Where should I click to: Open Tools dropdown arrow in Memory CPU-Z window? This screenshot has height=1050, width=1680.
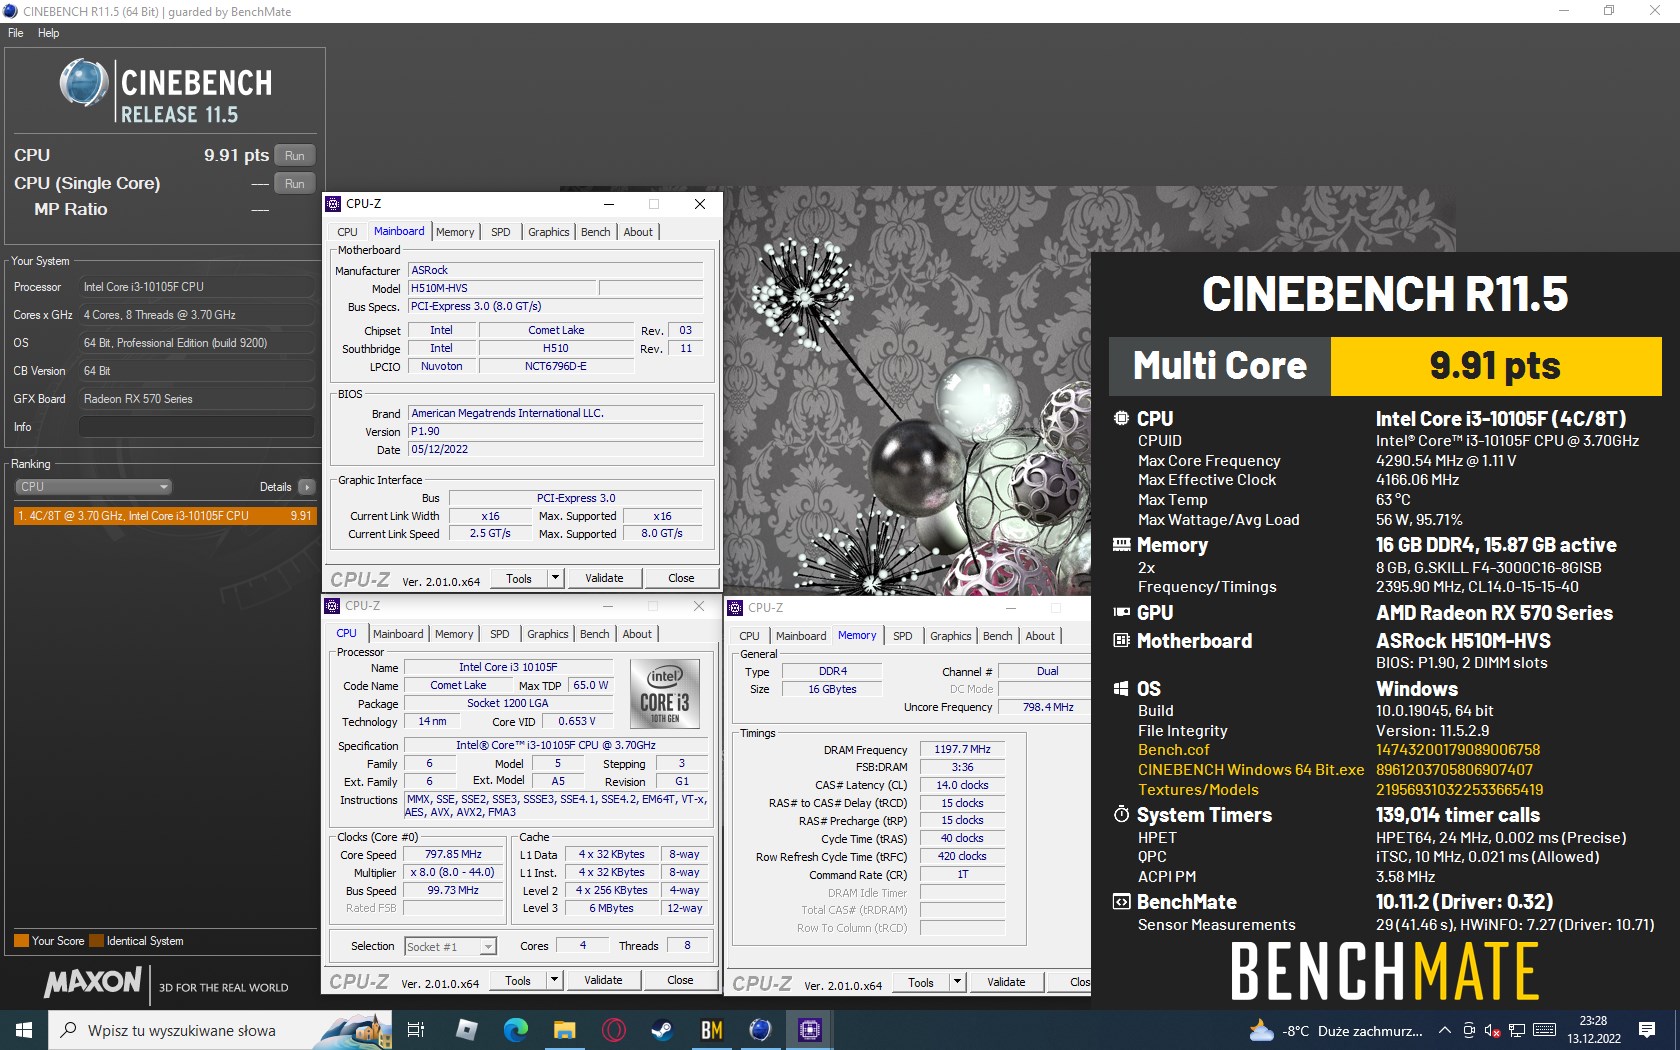point(958,982)
